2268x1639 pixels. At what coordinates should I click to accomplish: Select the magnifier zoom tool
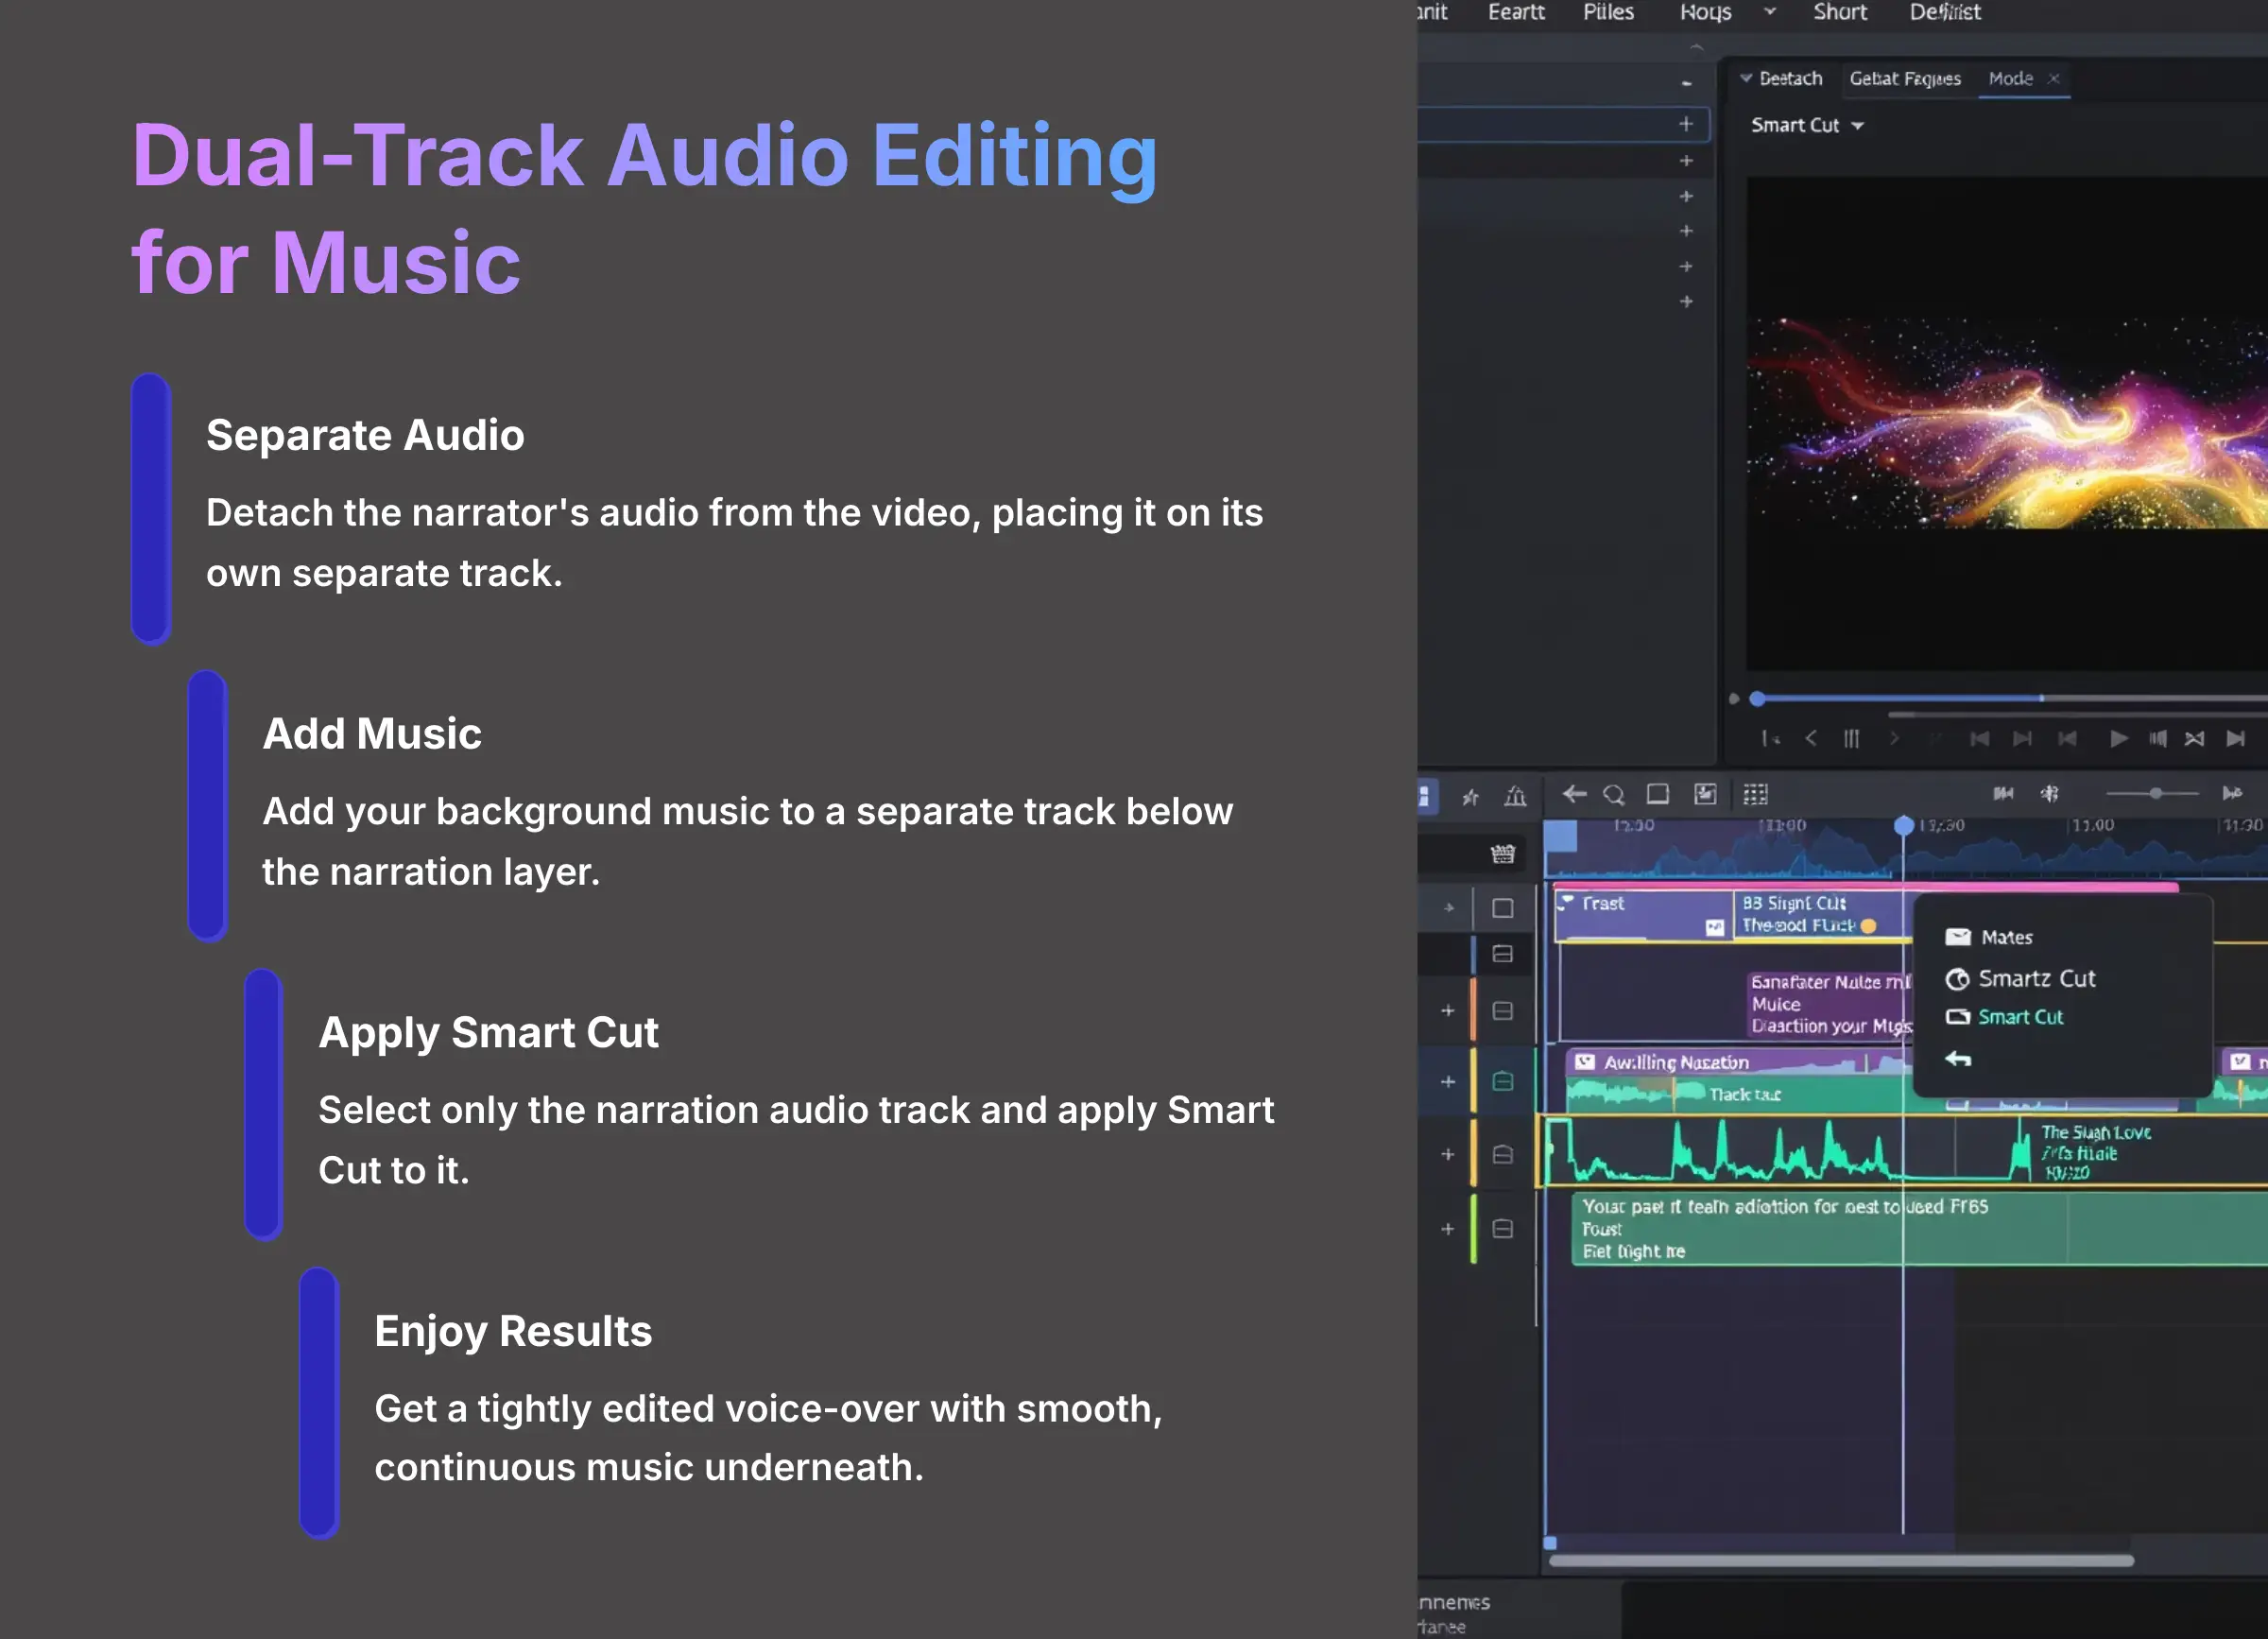1613,795
